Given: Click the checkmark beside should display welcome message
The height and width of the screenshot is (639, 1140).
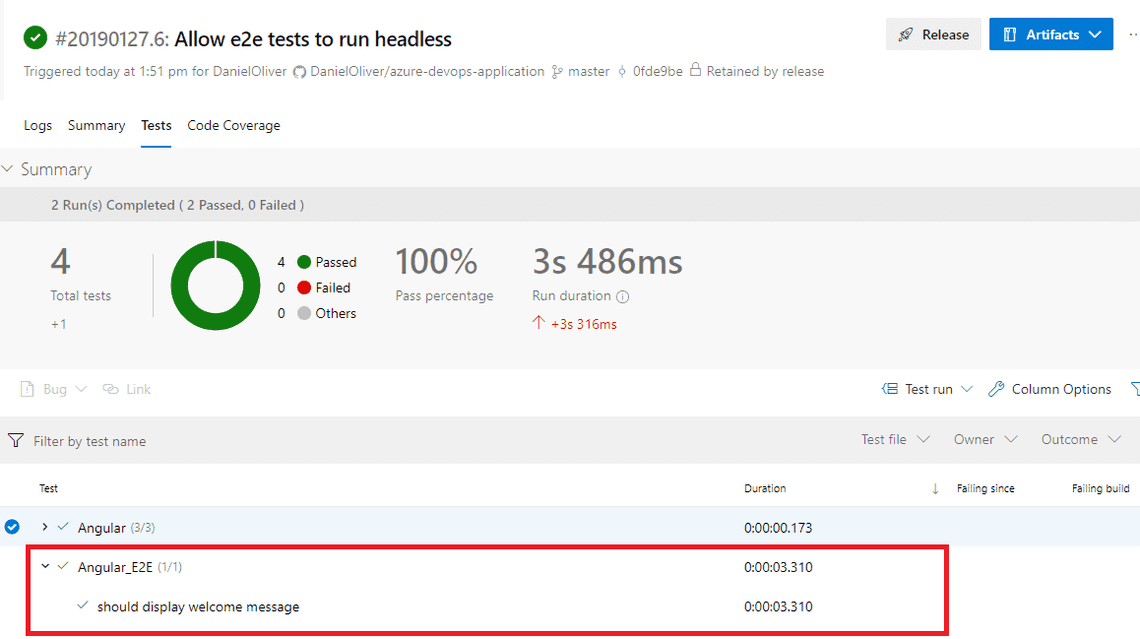Looking at the screenshot, I should [82, 606].
